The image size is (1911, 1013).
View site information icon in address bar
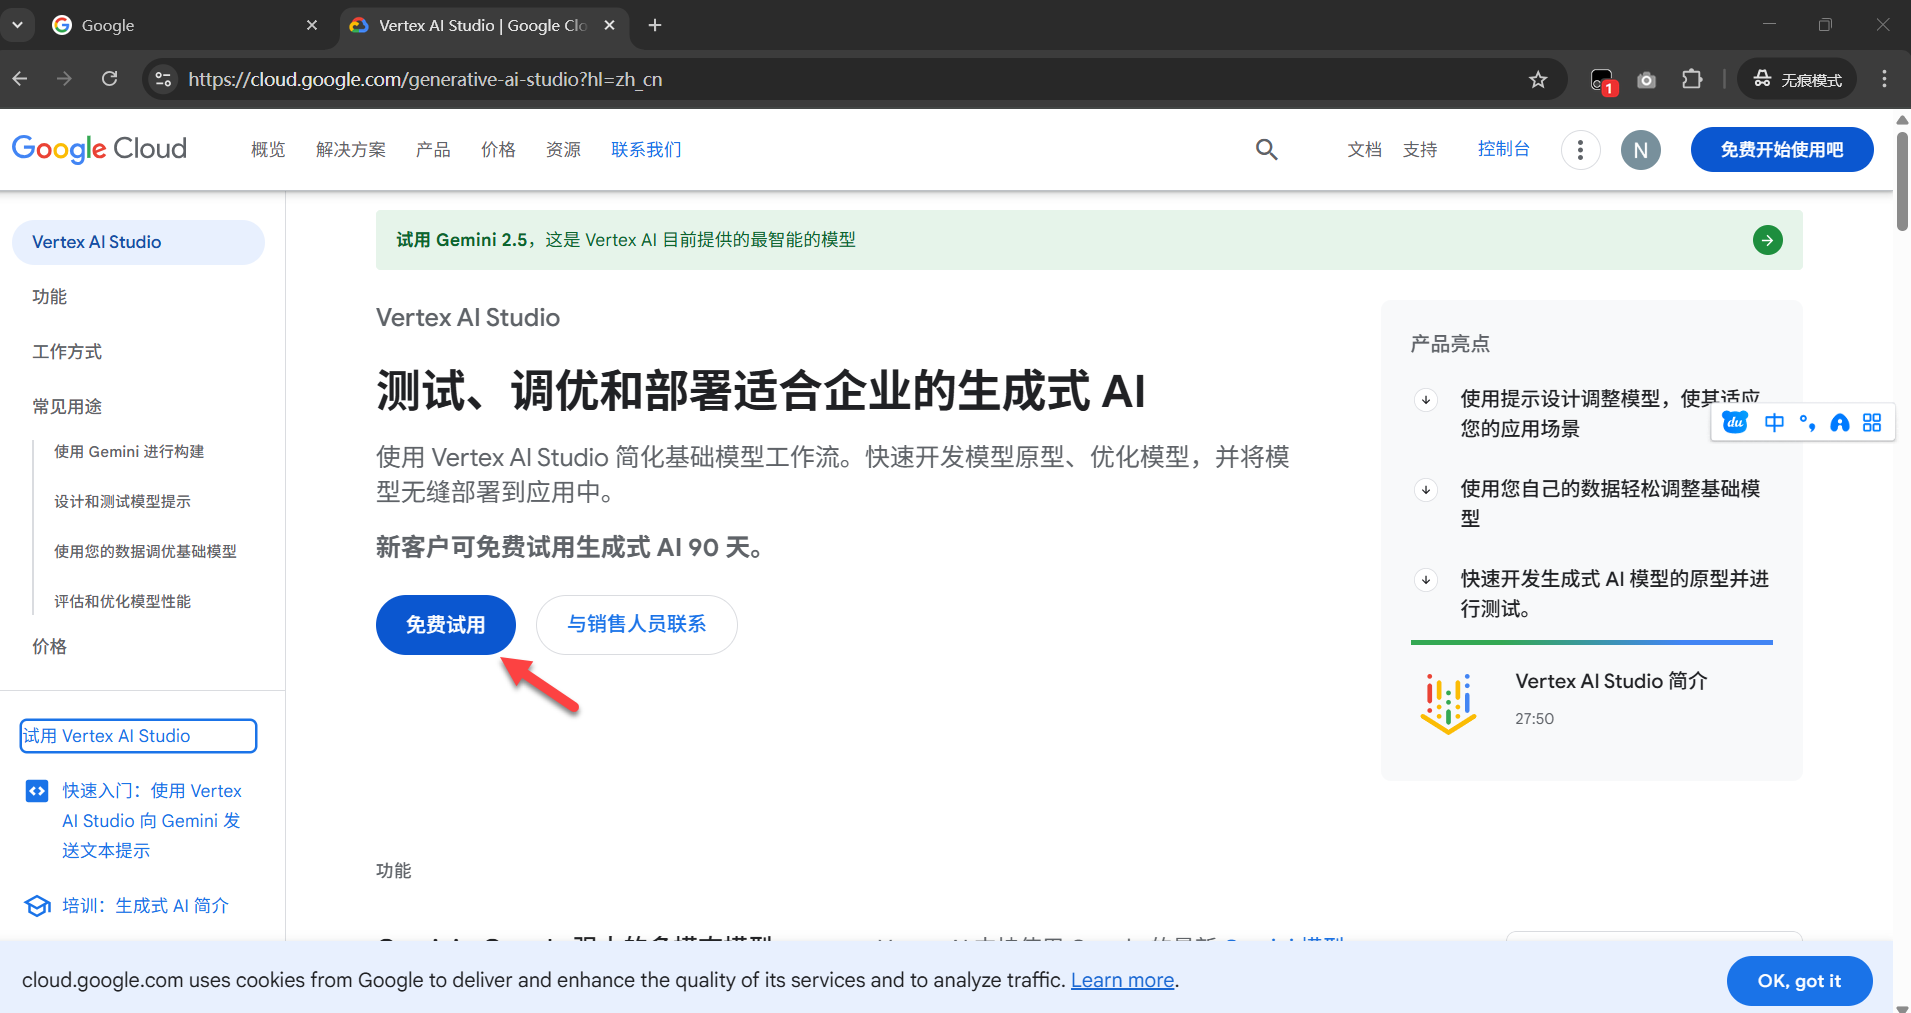pyautogui.click(x=163, y=79)
